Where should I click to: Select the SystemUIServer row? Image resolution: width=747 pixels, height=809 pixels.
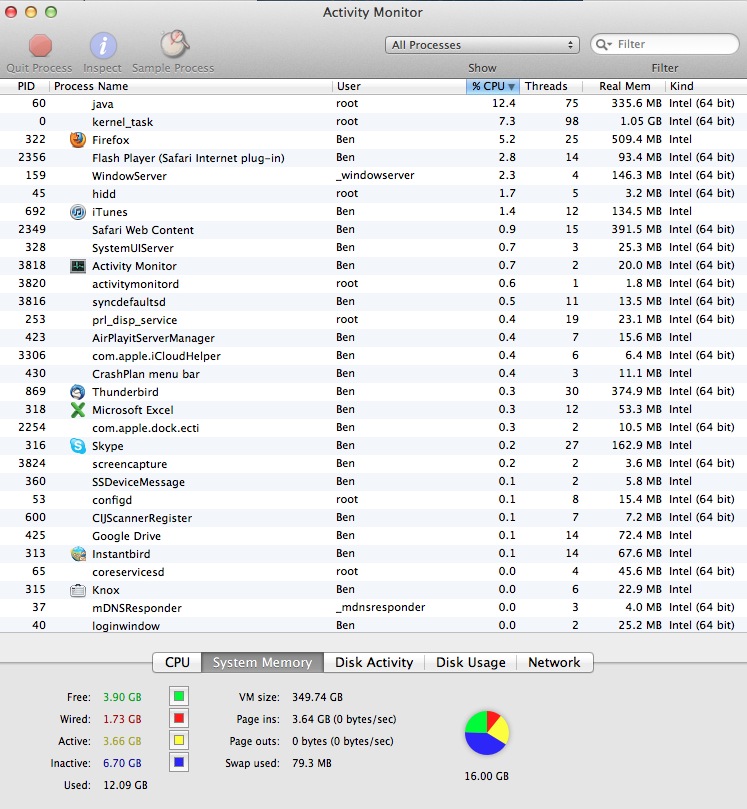coord(374,248)
